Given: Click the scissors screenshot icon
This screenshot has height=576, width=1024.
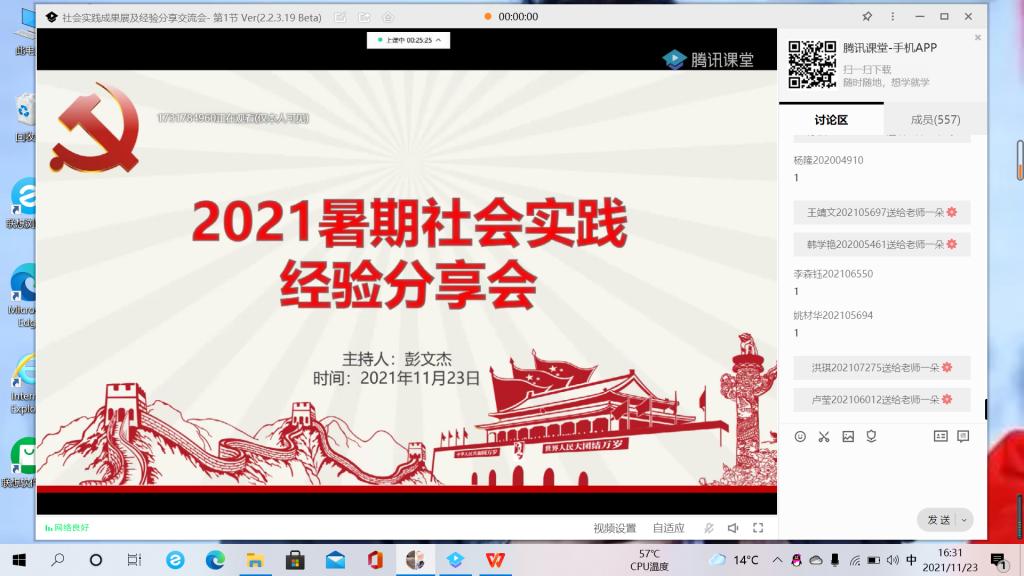Looking at the screenshot, I should (824, 436).
